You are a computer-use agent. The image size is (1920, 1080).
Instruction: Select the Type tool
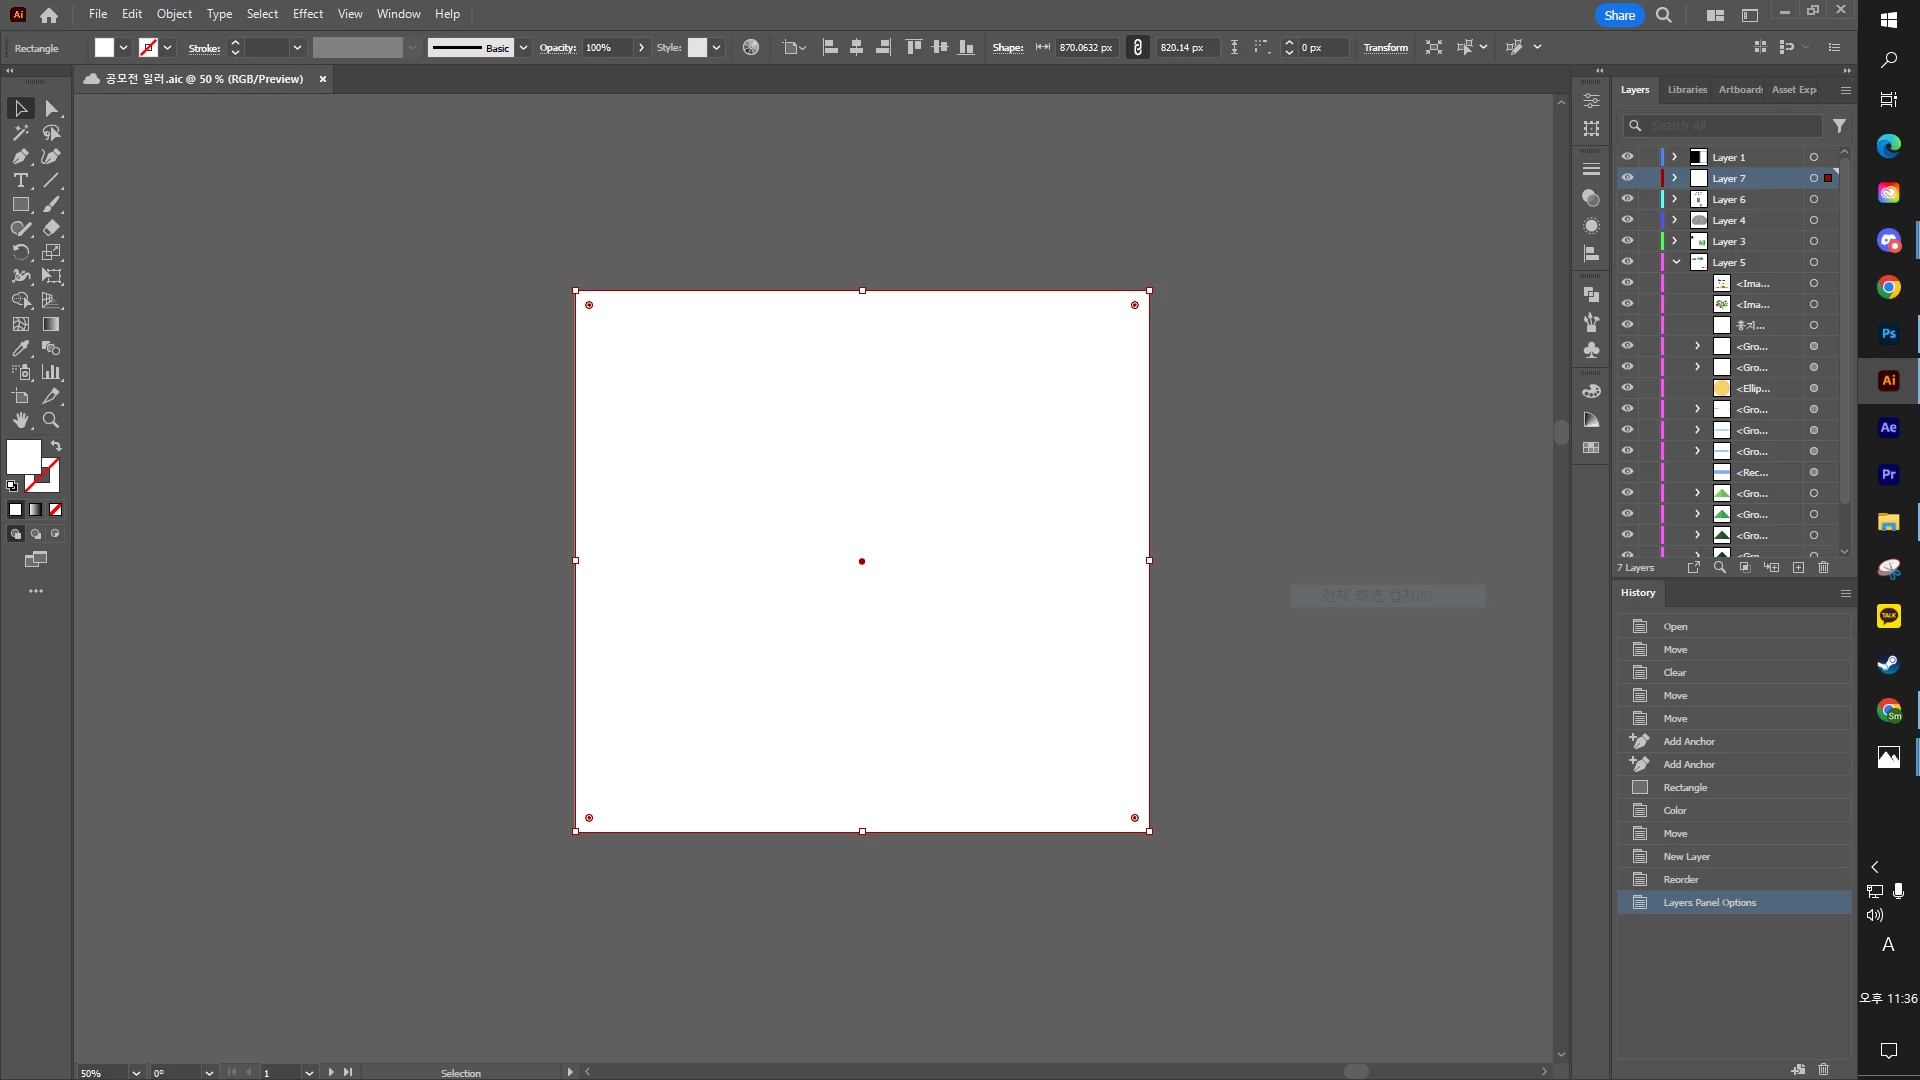(20, 180)
